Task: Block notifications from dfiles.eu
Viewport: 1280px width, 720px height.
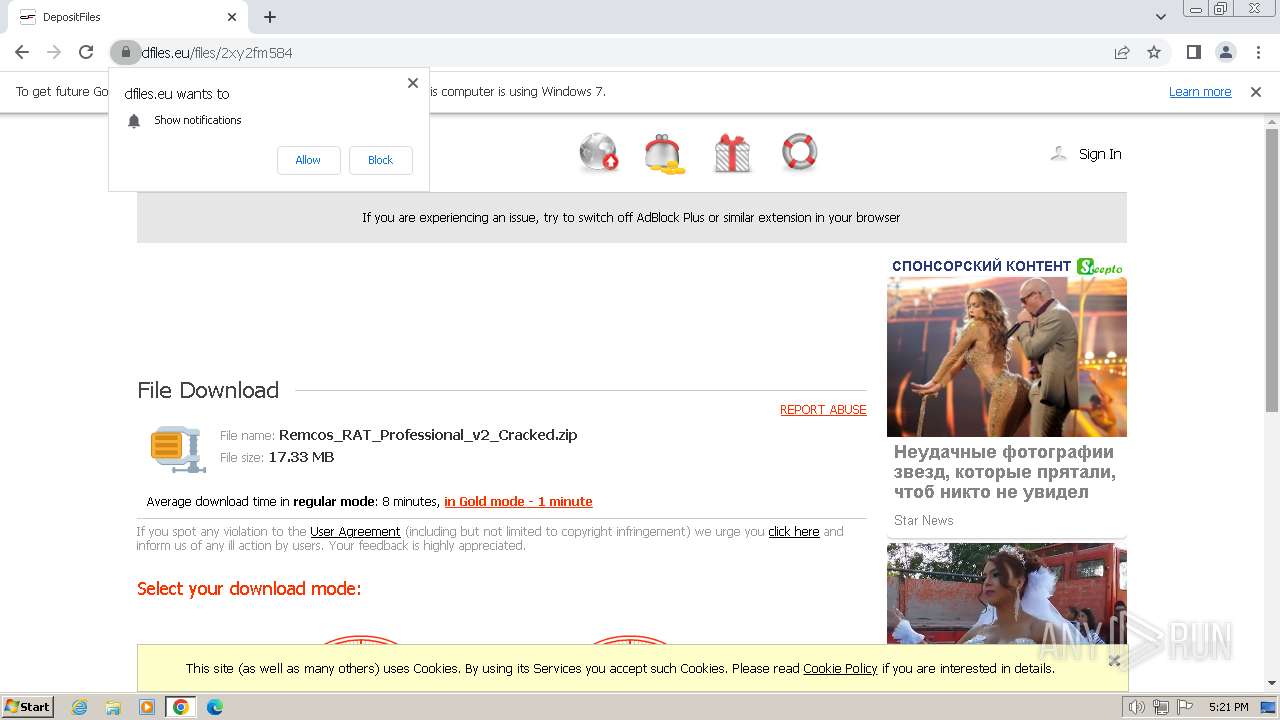Action: (380, 160)
